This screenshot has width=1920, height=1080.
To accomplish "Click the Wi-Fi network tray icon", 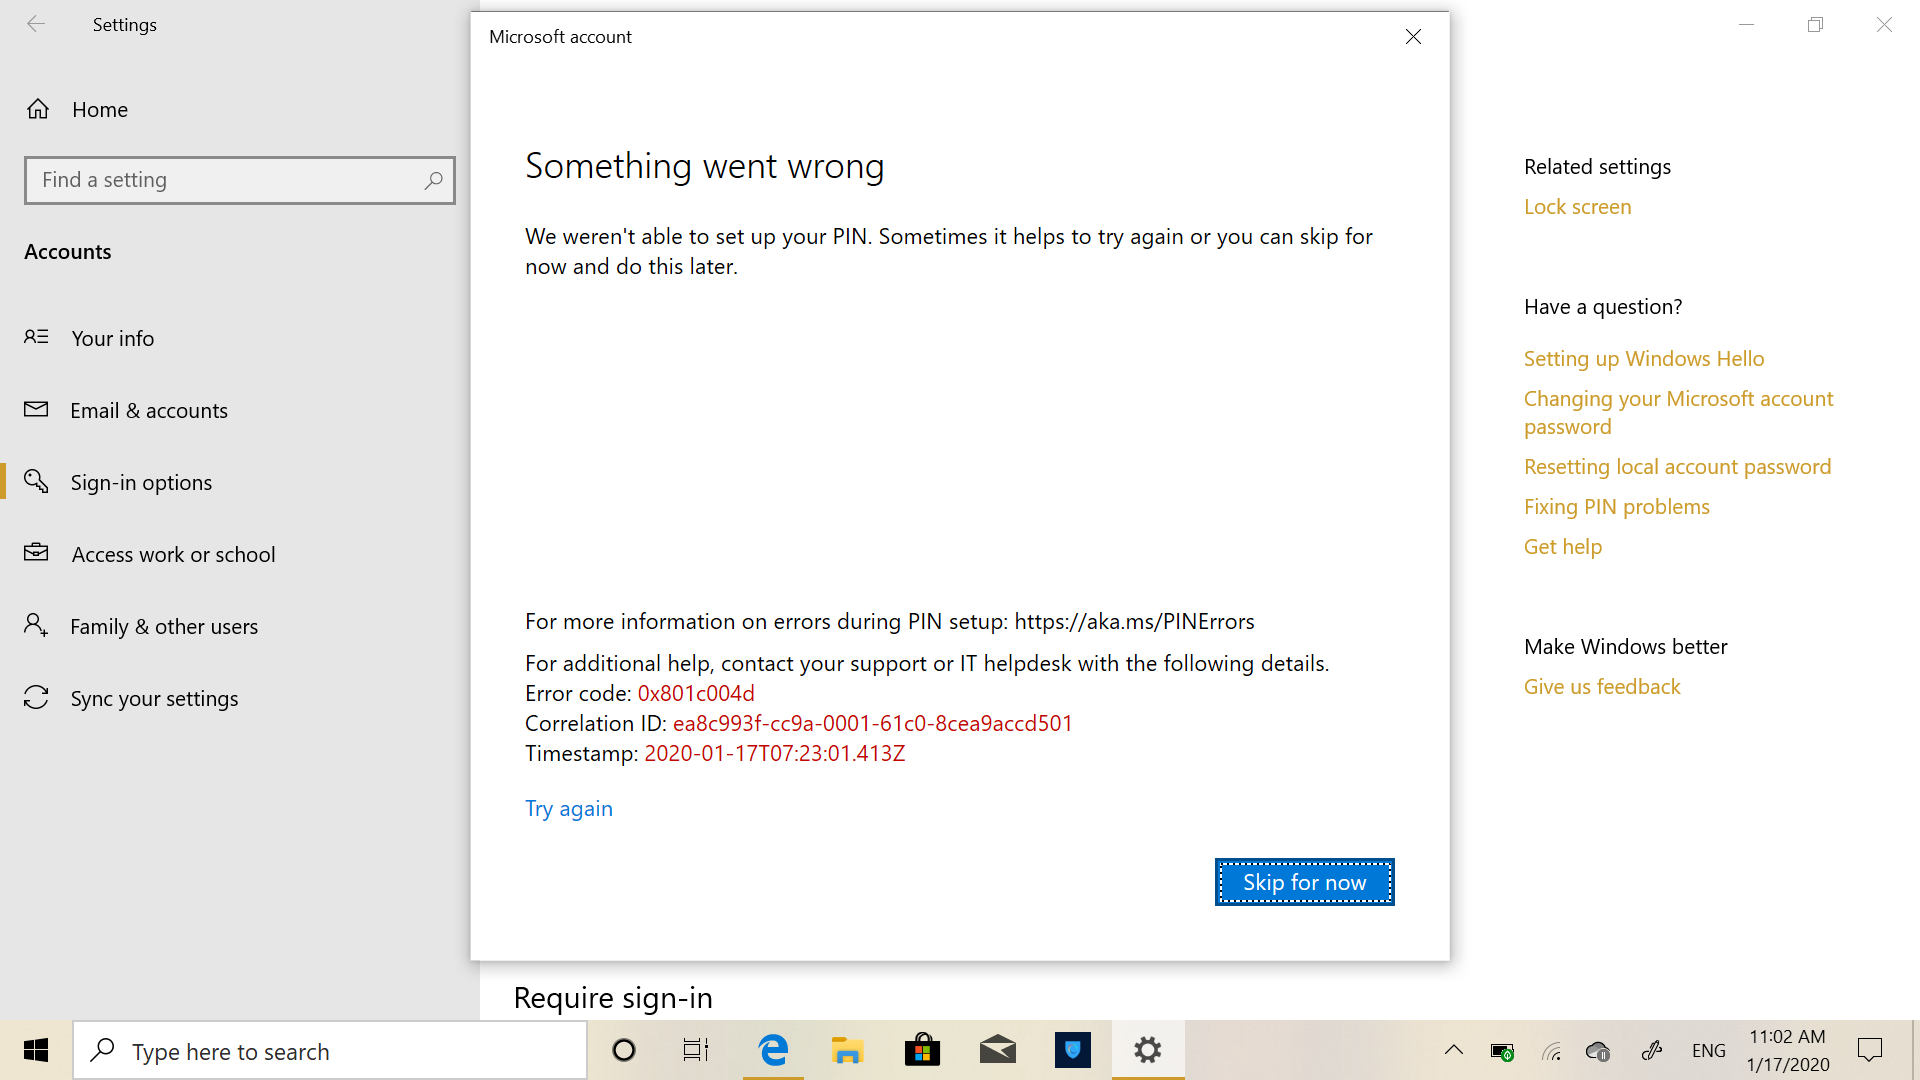I will click(x=1551, y=1051).
